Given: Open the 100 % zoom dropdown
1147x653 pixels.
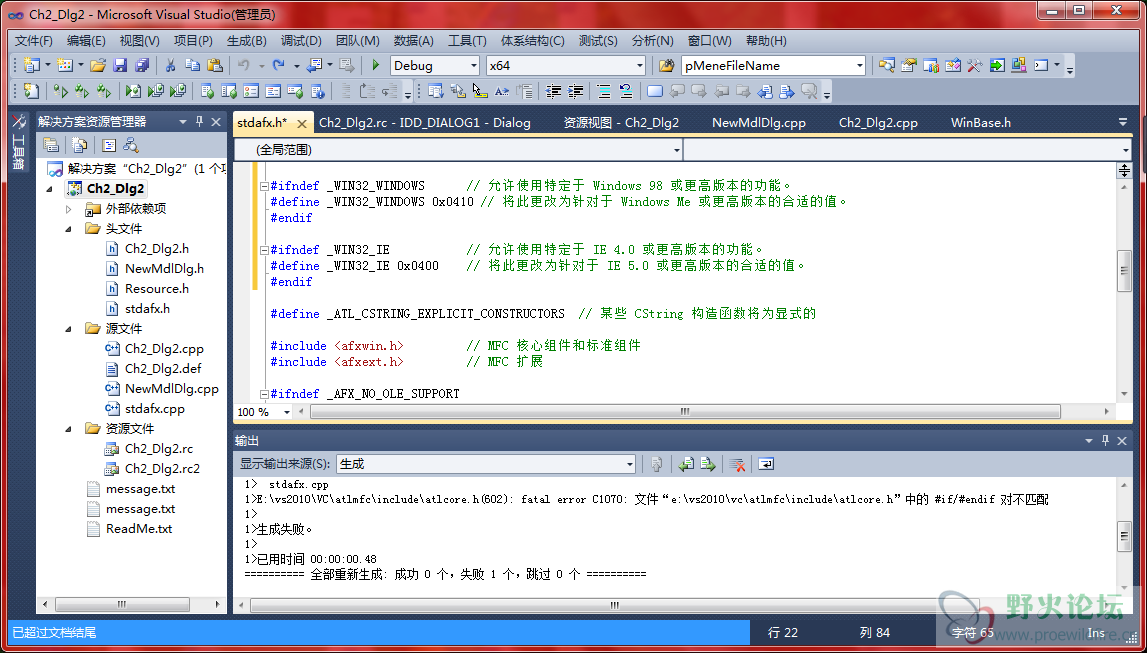Looking at the screenshot, I should (285, 412).
